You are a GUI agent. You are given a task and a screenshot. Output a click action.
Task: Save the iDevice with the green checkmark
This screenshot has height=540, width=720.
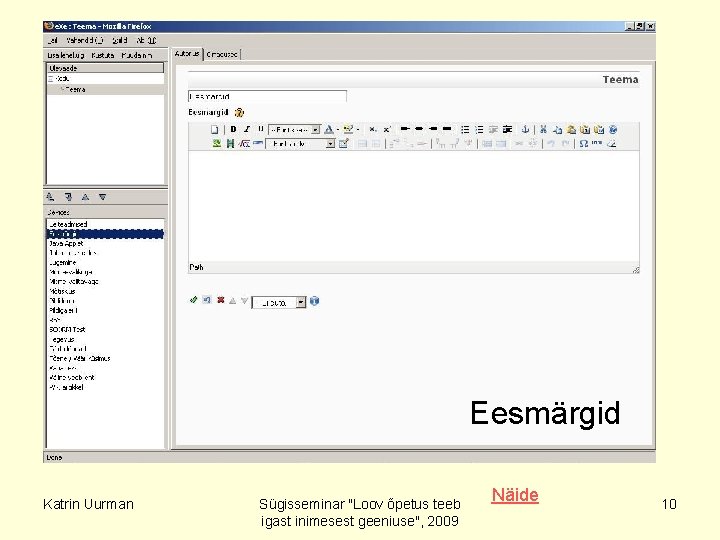[193, 300]
